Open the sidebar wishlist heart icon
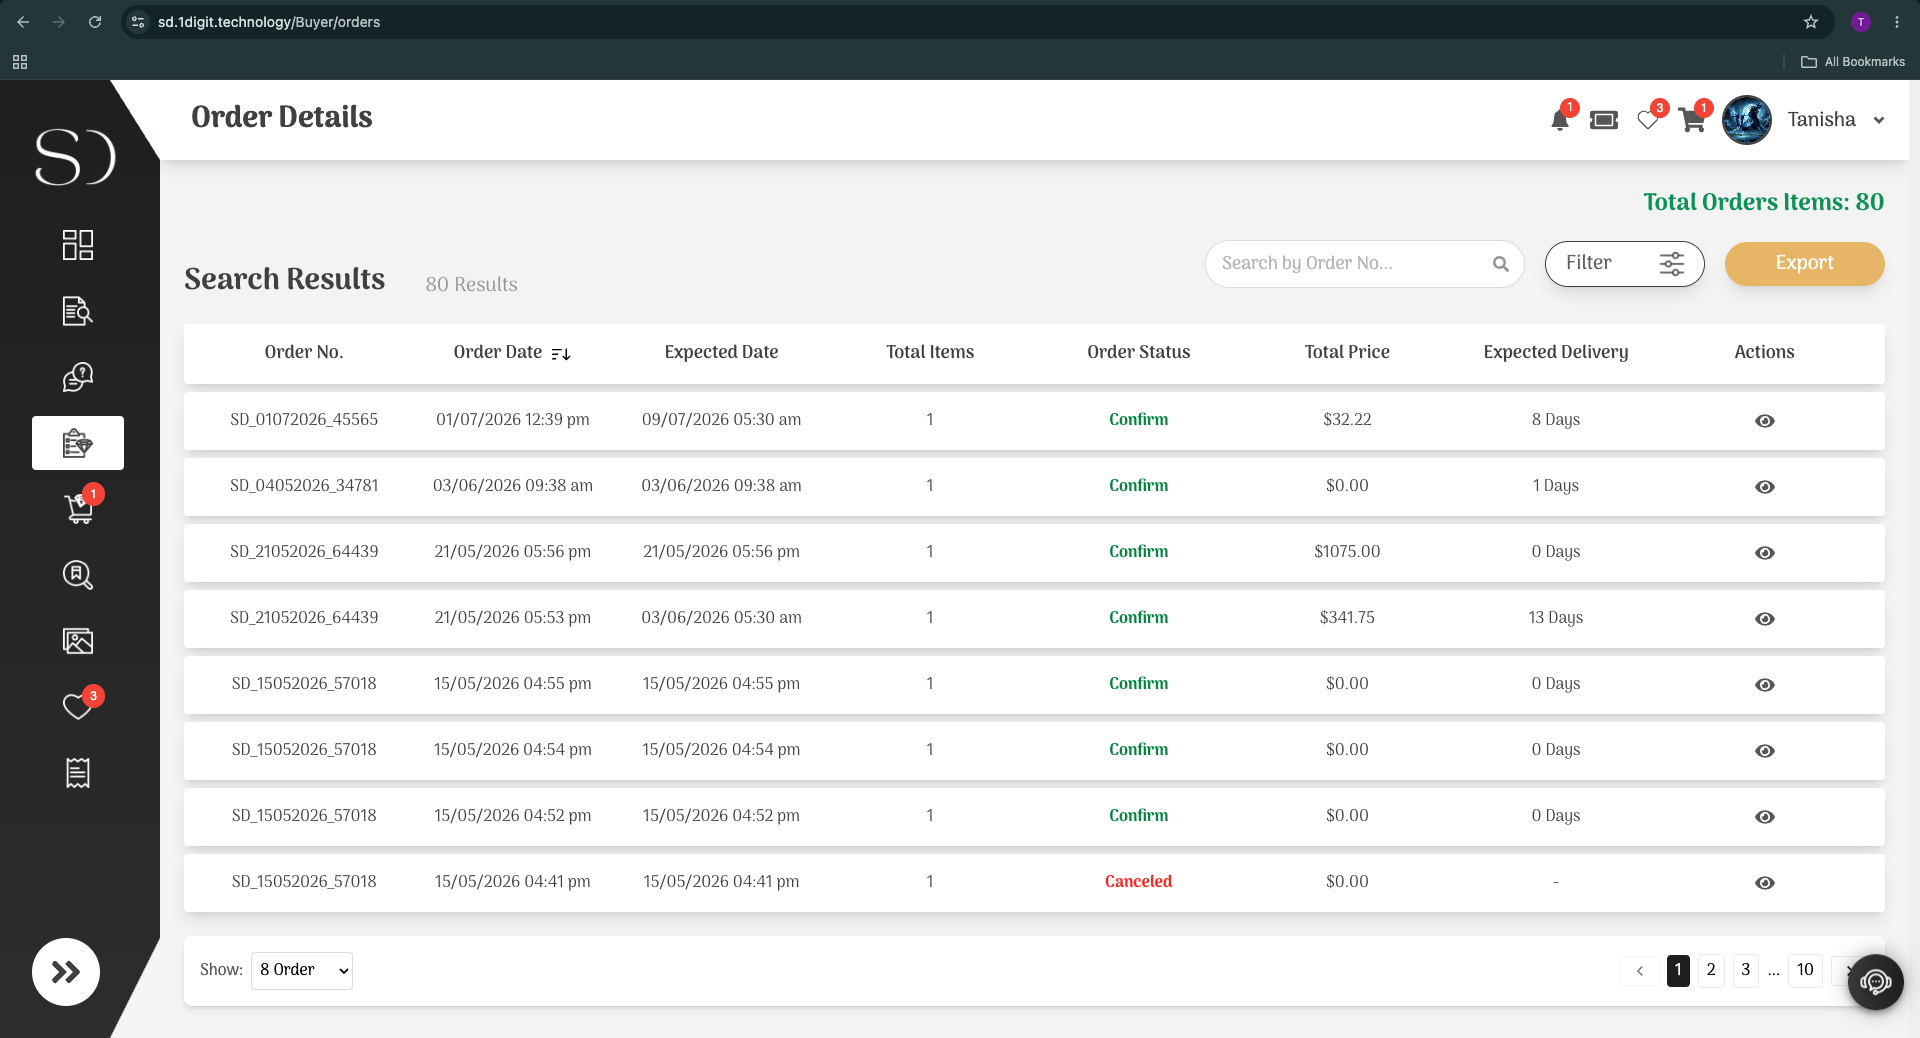1920x1038 pixels. (x=80, y=705)
